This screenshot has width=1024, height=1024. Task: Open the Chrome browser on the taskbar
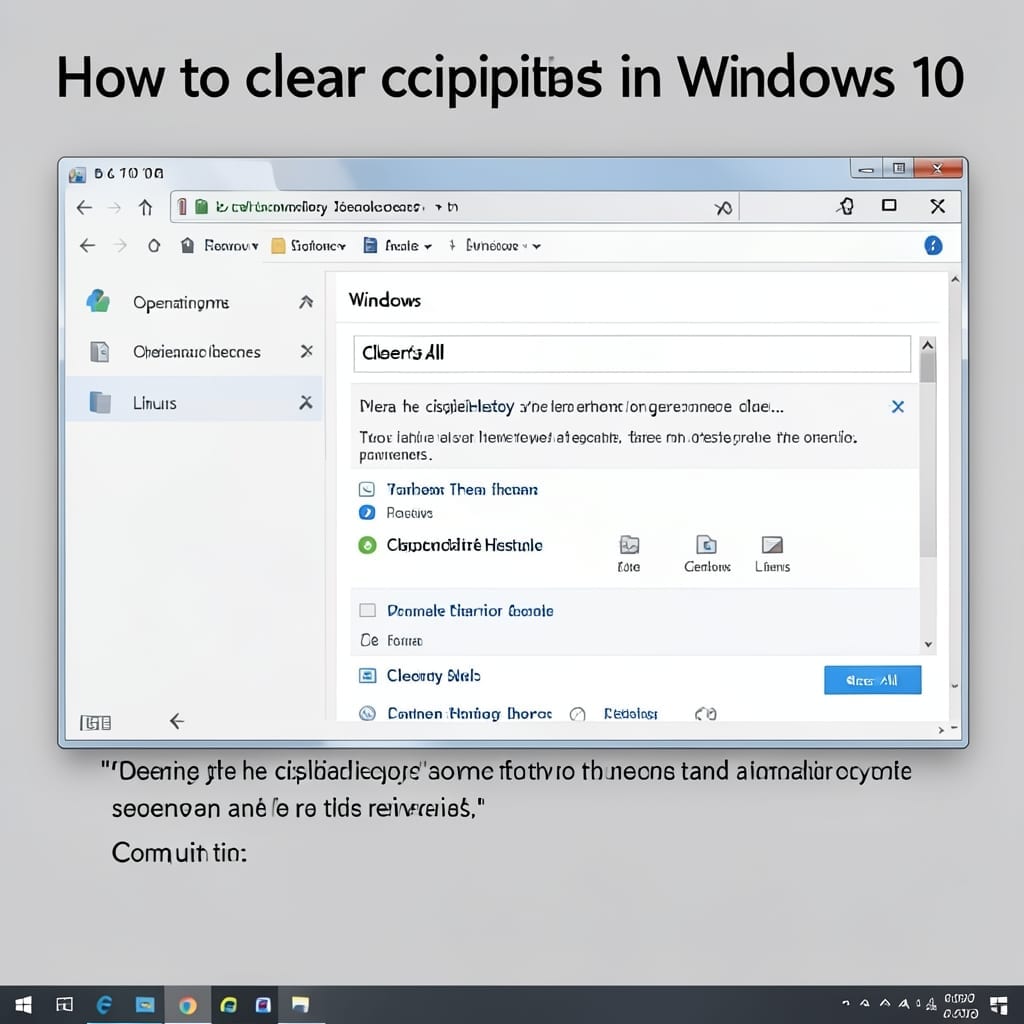click(x=187, y=1005)
